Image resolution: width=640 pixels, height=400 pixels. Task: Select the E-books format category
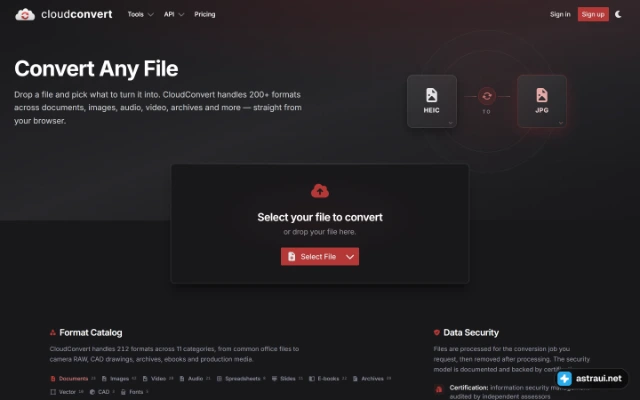point(328,379)
